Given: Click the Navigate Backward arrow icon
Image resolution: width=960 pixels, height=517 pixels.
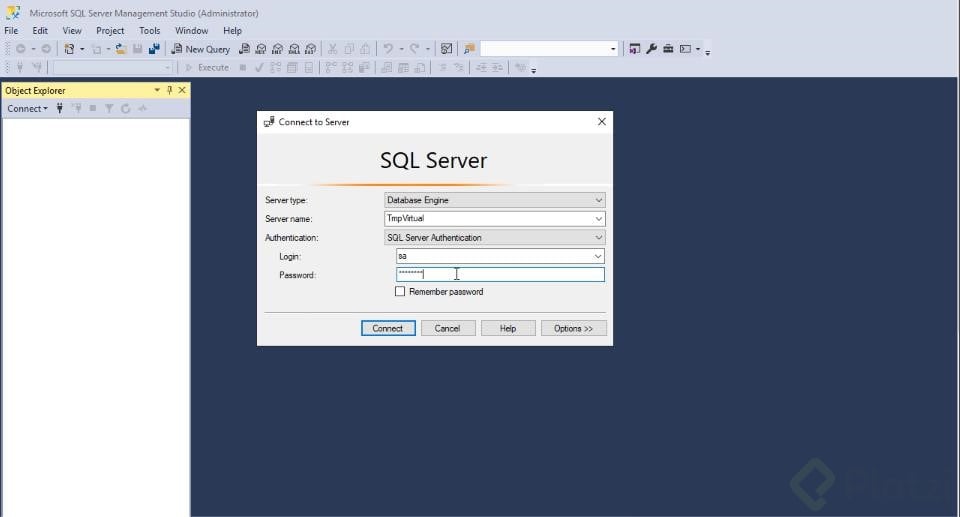Looking at the screenshot, I should click(x=21, y=49).
